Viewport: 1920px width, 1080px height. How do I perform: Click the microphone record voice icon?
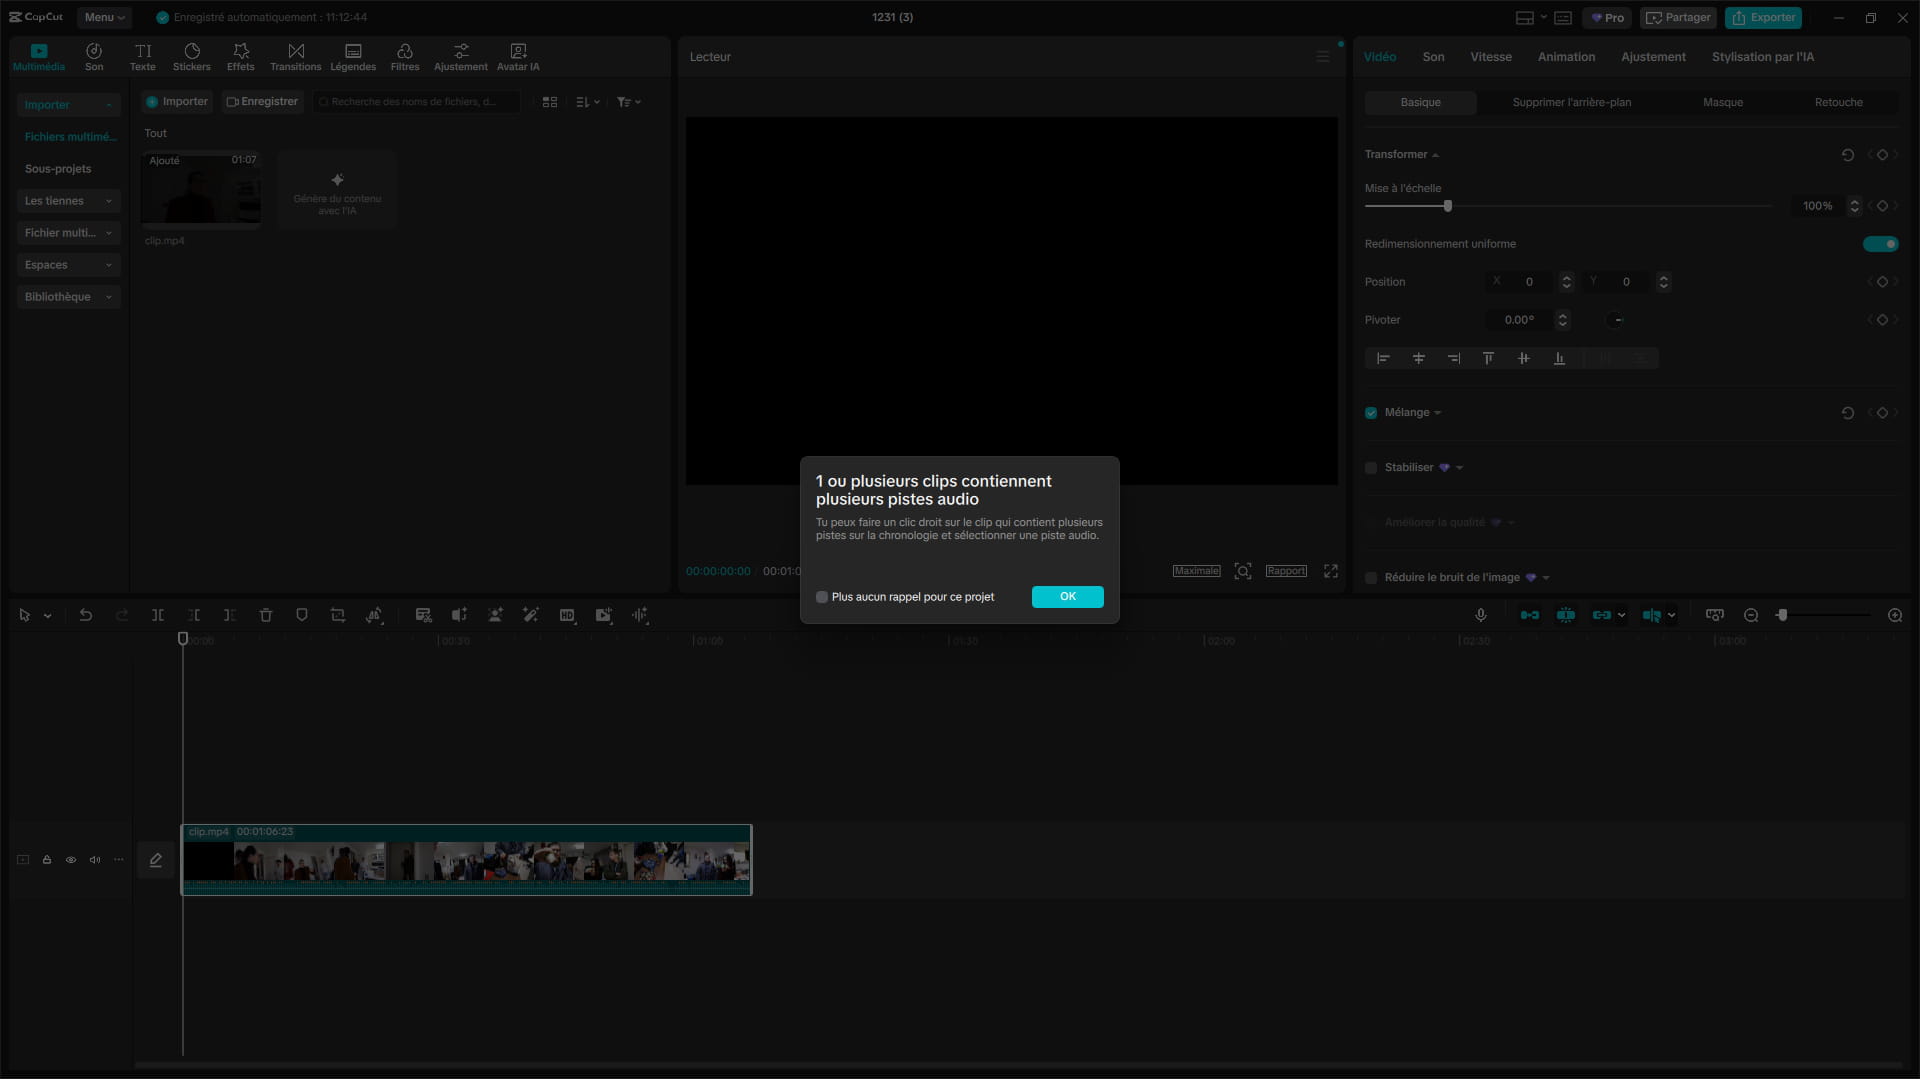click(x=1481, y=615)
